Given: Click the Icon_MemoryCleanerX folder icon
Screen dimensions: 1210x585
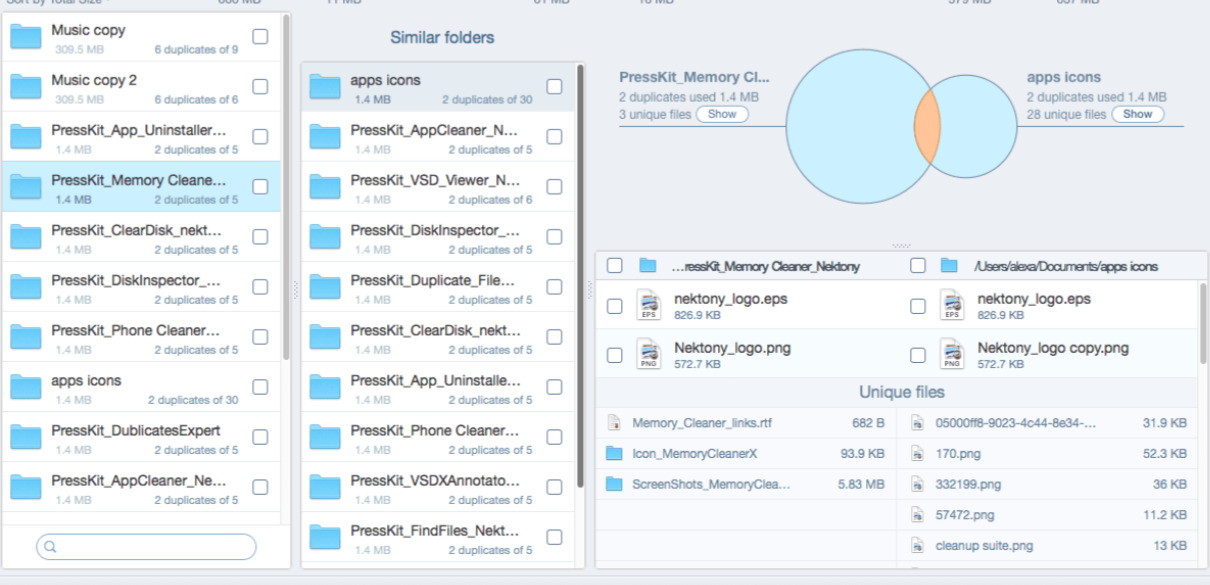Looking at the screenshot, I should point(615,453).
